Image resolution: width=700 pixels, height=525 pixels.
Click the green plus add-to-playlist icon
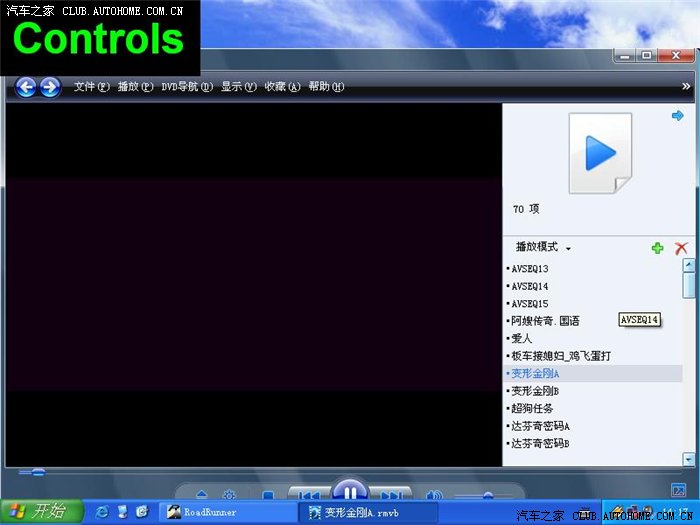click(657, 248)
